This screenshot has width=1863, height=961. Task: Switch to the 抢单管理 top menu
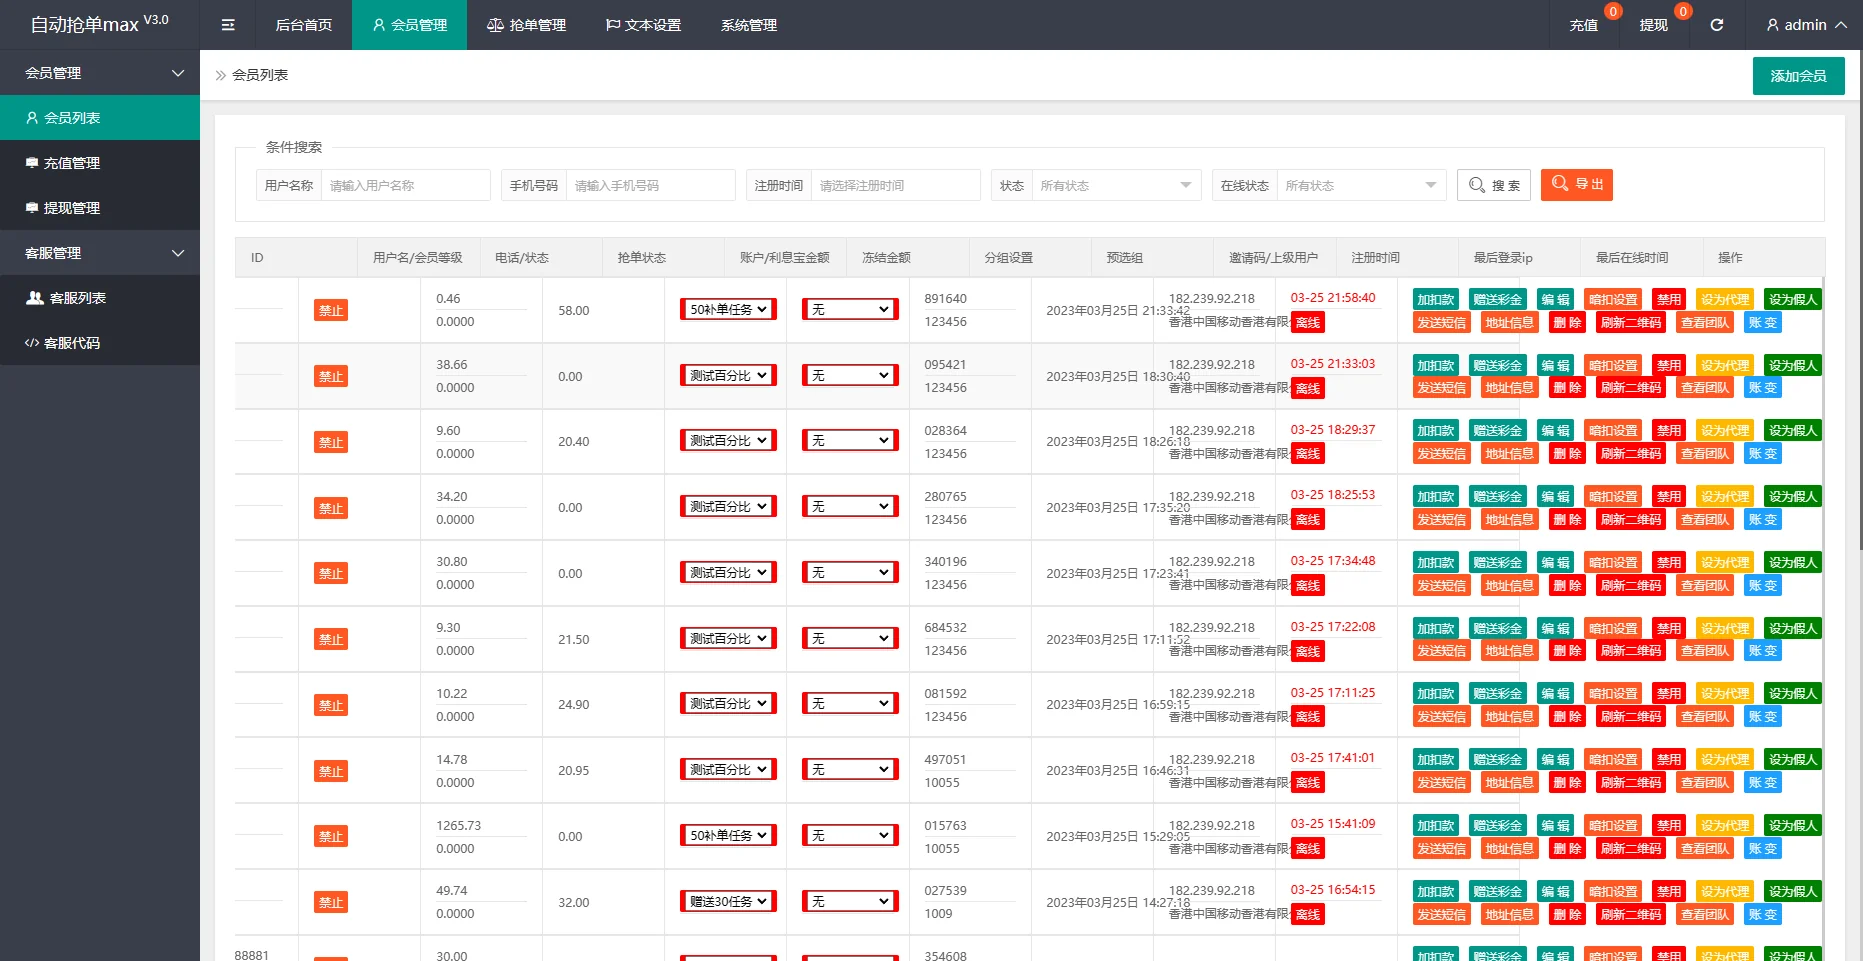pyautogui.click(x=527, y=25)
